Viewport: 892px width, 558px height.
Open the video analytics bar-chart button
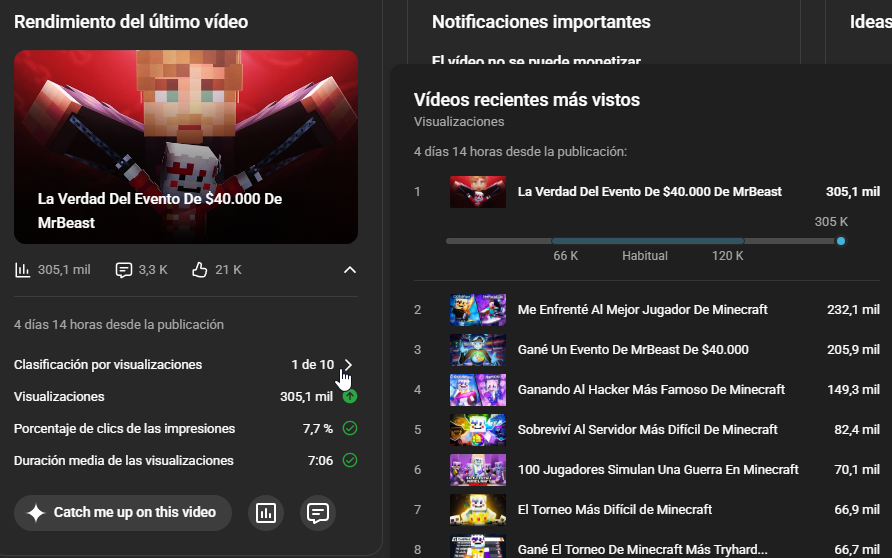click(x=266, y=512)
